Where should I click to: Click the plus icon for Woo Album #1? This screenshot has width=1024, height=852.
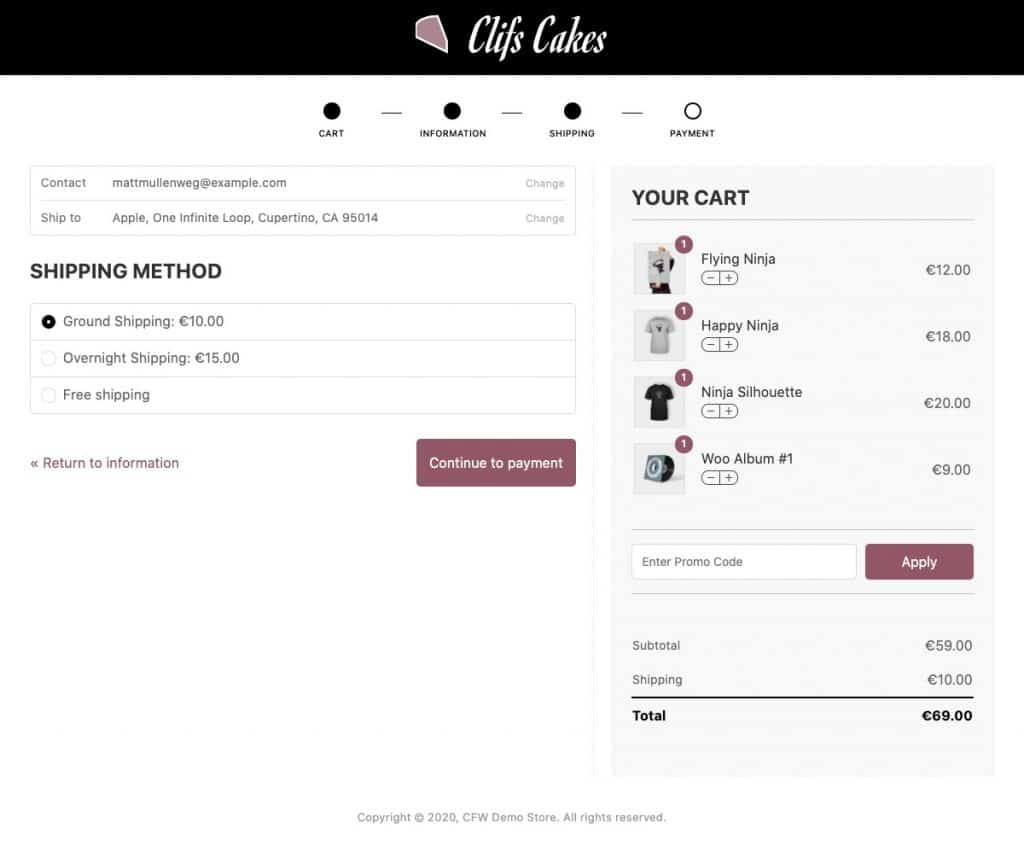(728, 478)
